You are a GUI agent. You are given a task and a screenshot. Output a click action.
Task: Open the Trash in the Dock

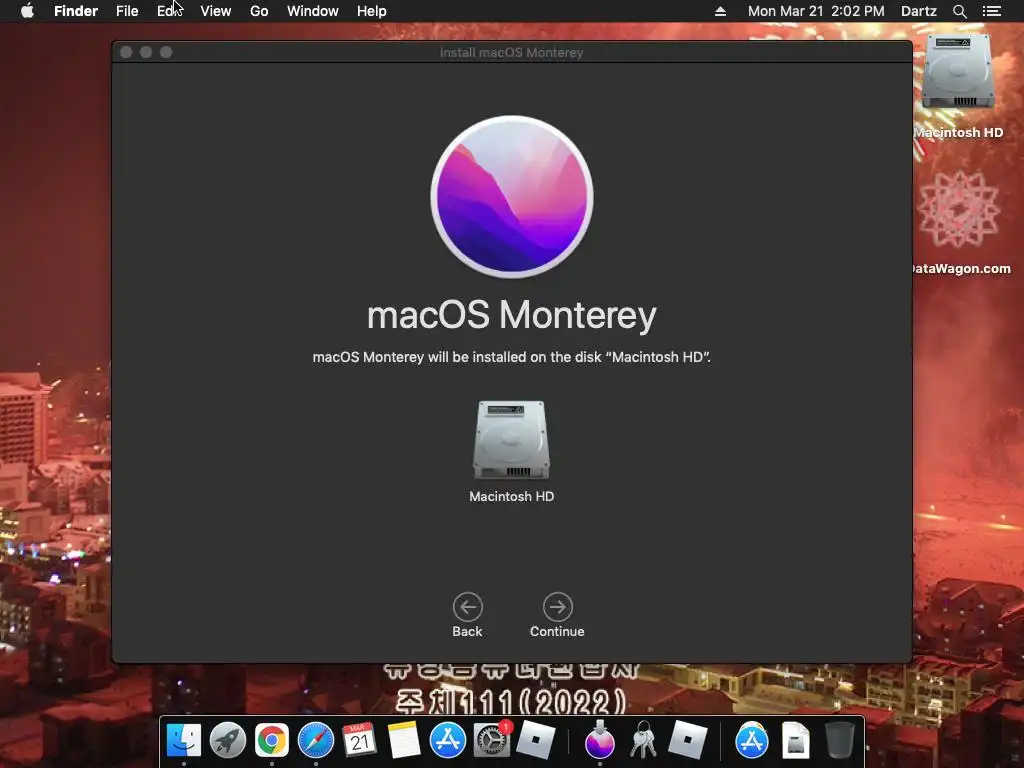pos(839,740)
